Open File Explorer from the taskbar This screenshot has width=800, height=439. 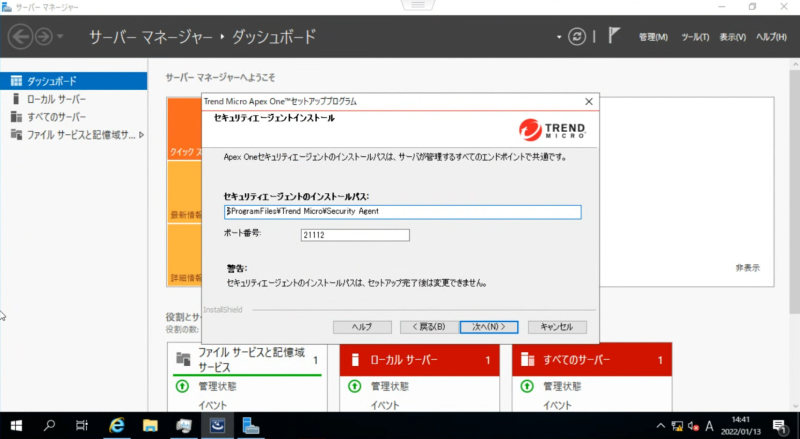click(x=150, y=425)
